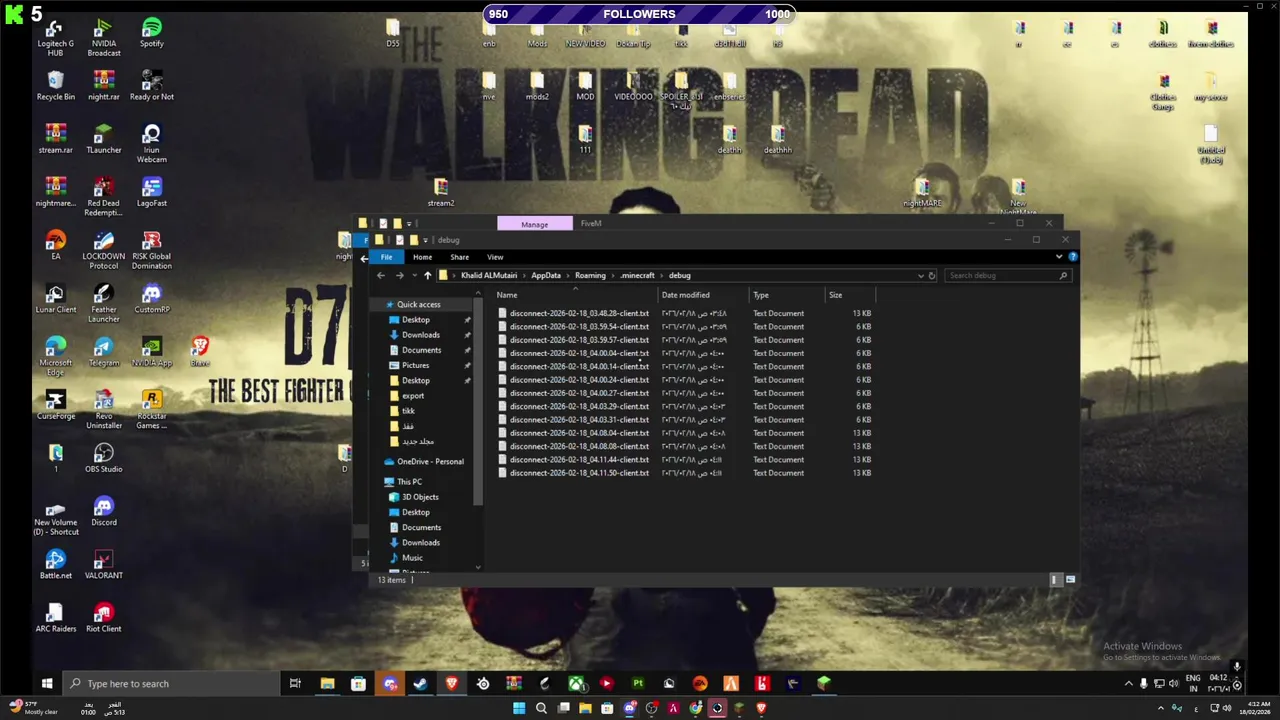
Task: Open OBS Studio desktop shortcut
Action: (104, 458)
